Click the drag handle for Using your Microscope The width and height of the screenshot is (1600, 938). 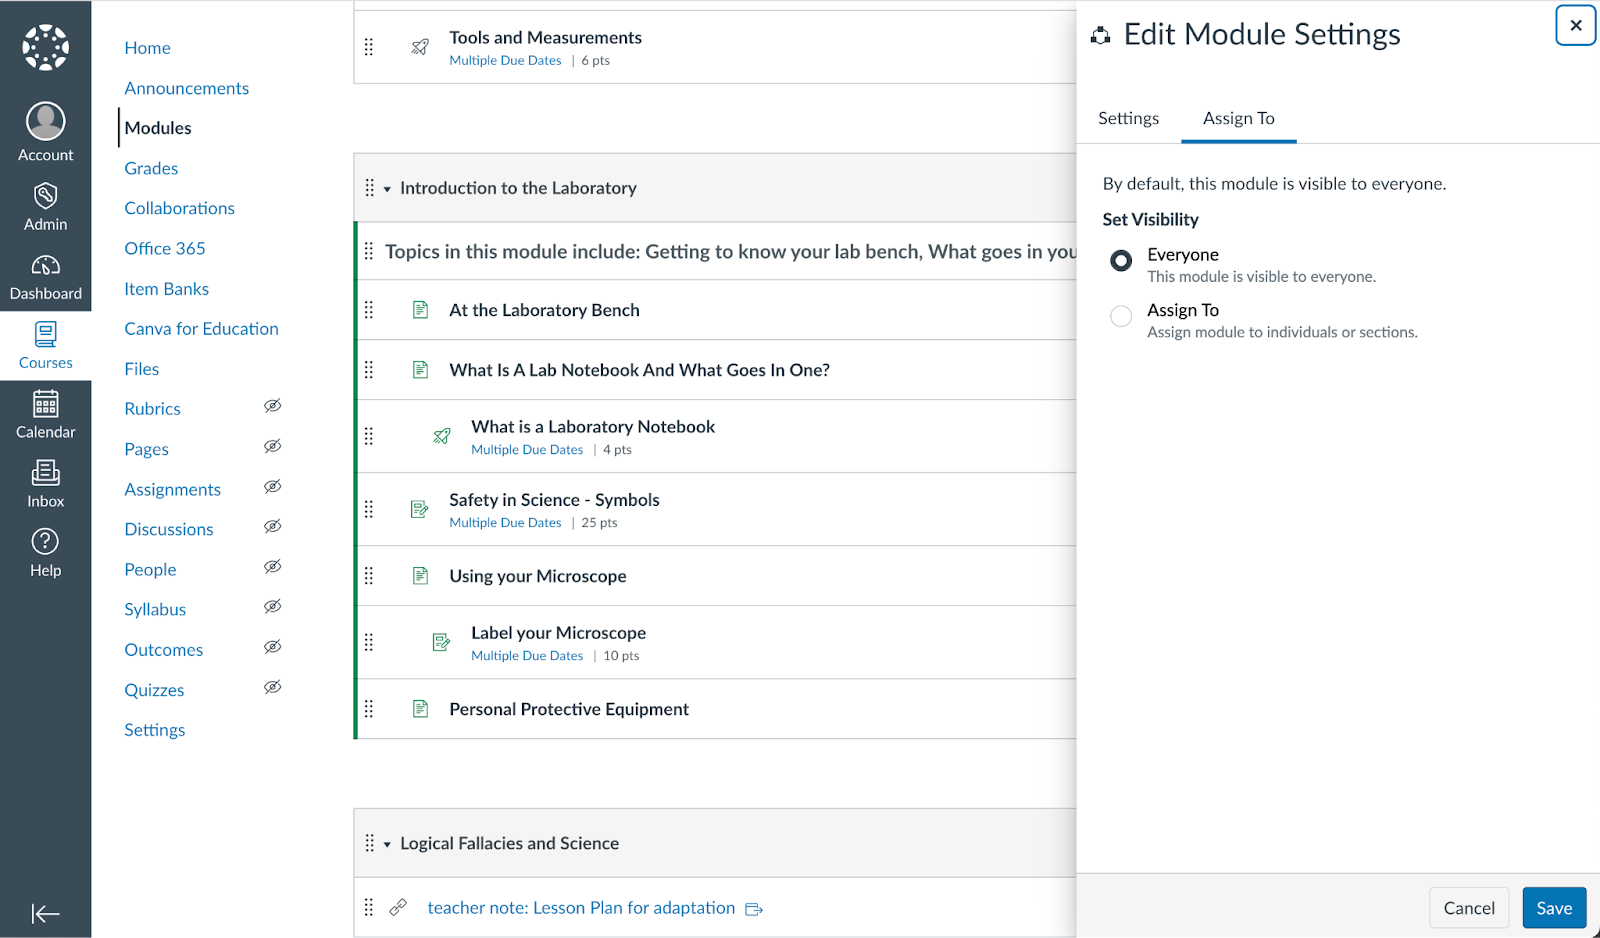tap(369, 576)
